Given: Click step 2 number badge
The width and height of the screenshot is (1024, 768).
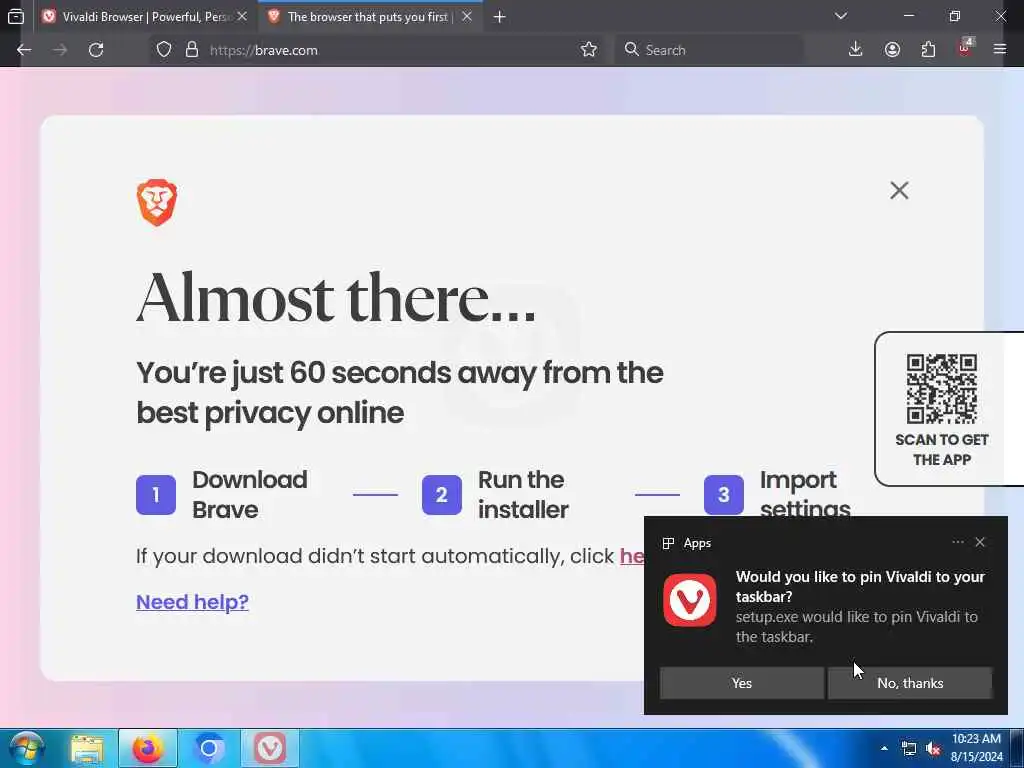Looking at the screenshot, I should click(x=441, y=494).
